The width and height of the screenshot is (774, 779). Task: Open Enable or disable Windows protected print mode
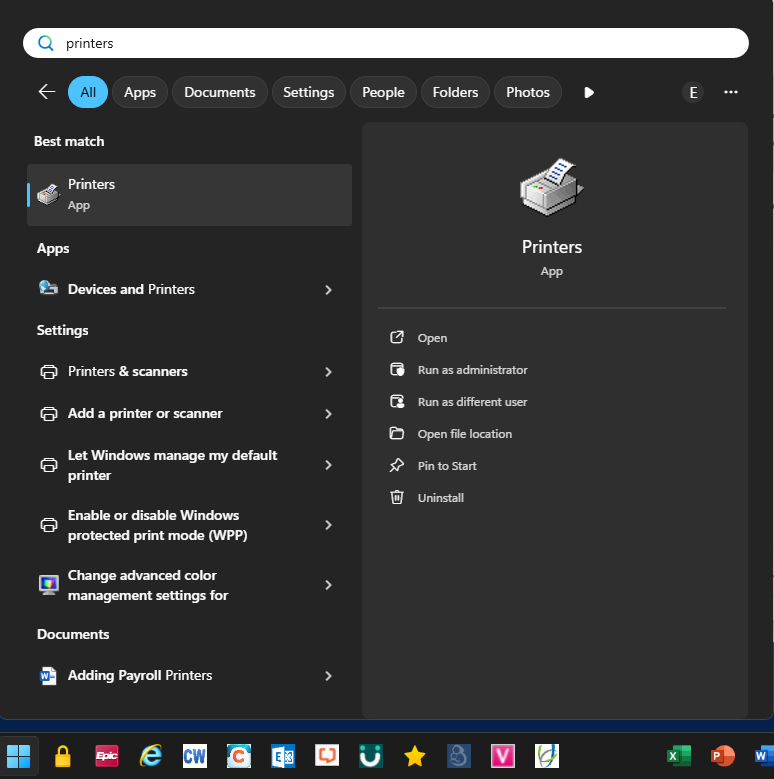pos(189,525)
